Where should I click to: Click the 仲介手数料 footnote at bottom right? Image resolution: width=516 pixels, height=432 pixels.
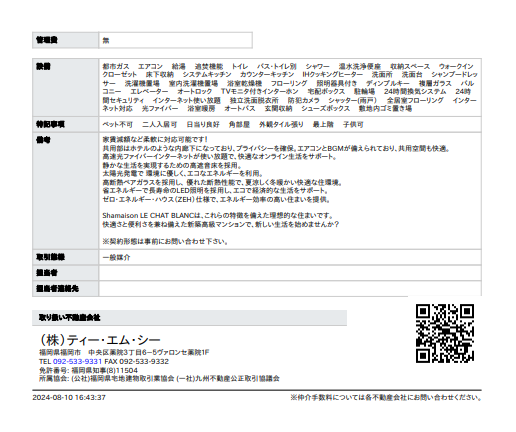click(386, 397)
